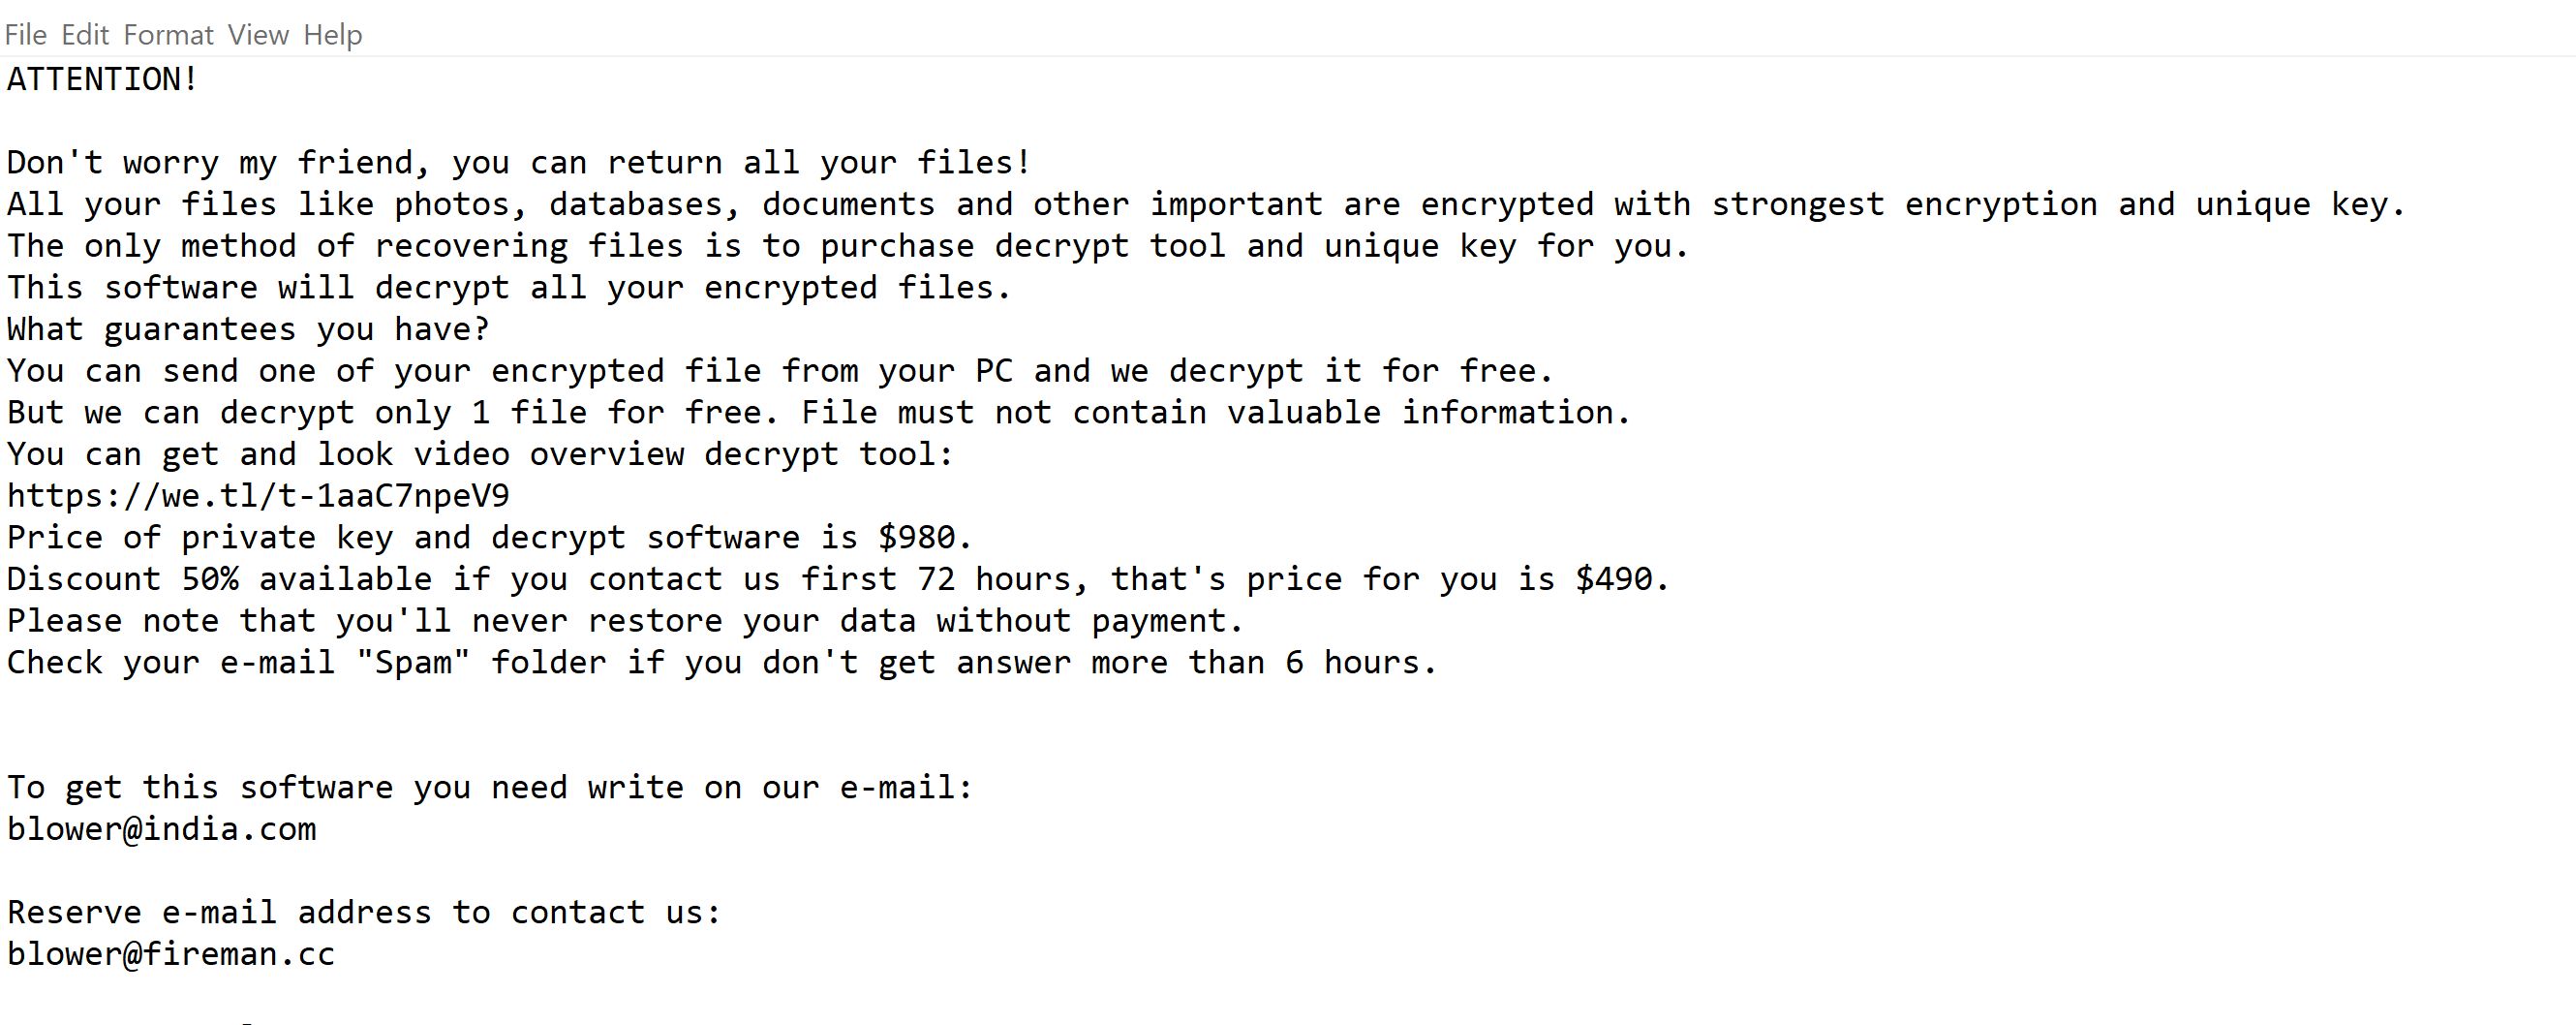Click the blower@fireman.cc reserve email address
Image resolution: width=2576 pixels, height=1025 pixels.
pos(170,954)
